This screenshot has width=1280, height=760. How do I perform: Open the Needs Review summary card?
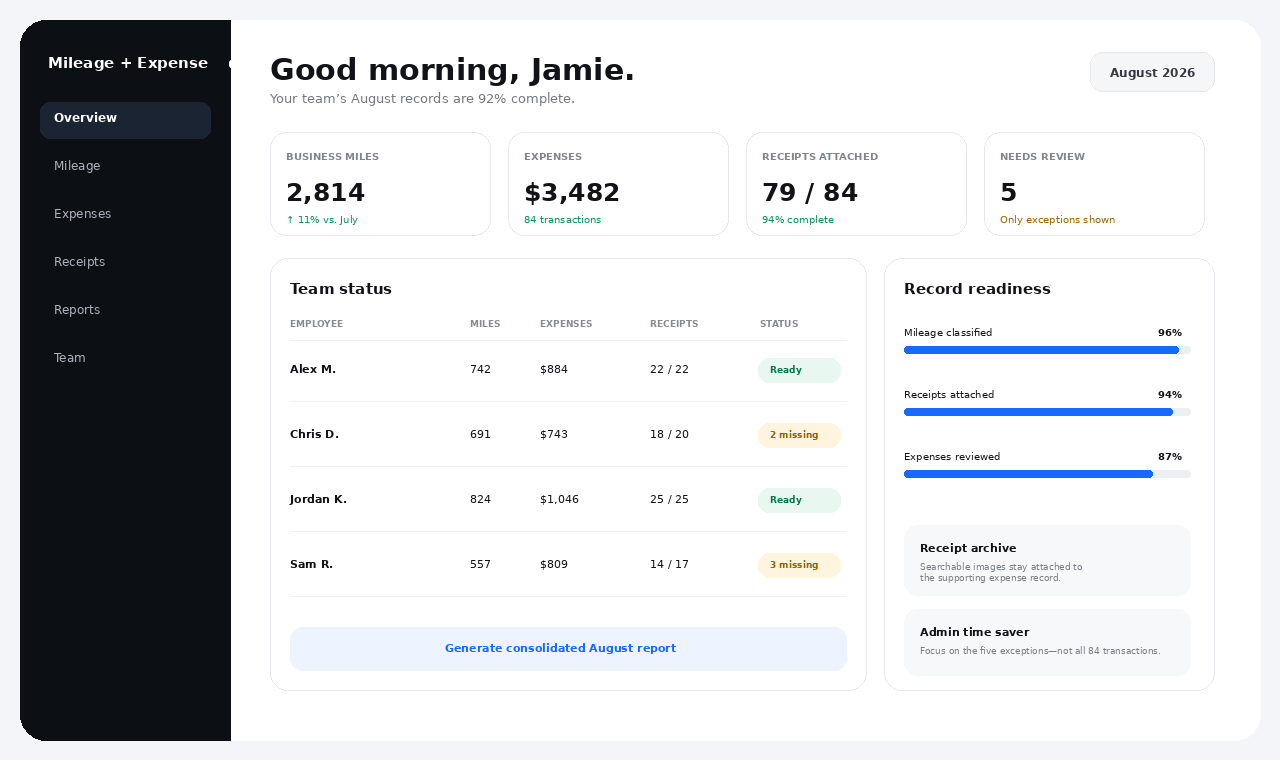coord(1094,184)
